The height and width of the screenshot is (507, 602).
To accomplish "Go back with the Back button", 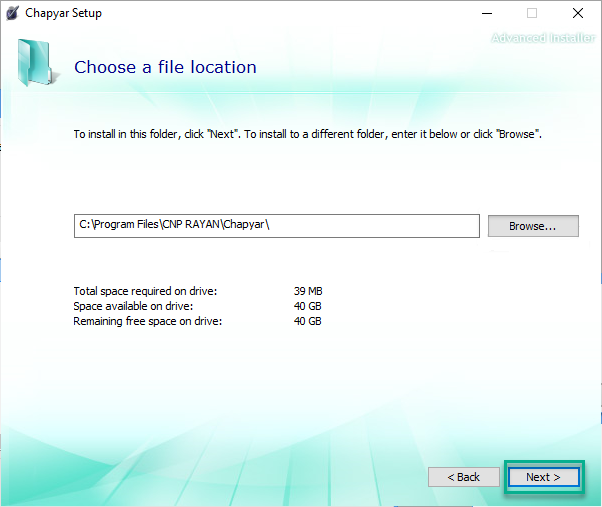I will tap(464, 477).
